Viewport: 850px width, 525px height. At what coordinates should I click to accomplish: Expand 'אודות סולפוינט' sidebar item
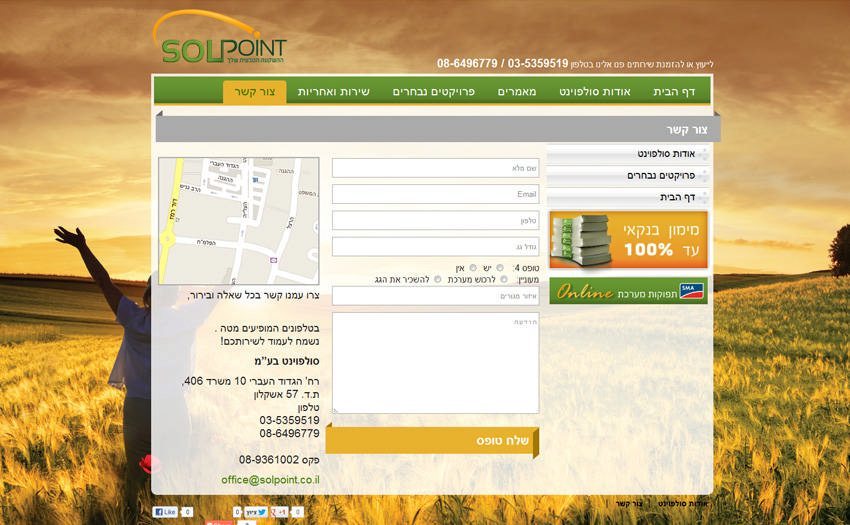[629, 154]
